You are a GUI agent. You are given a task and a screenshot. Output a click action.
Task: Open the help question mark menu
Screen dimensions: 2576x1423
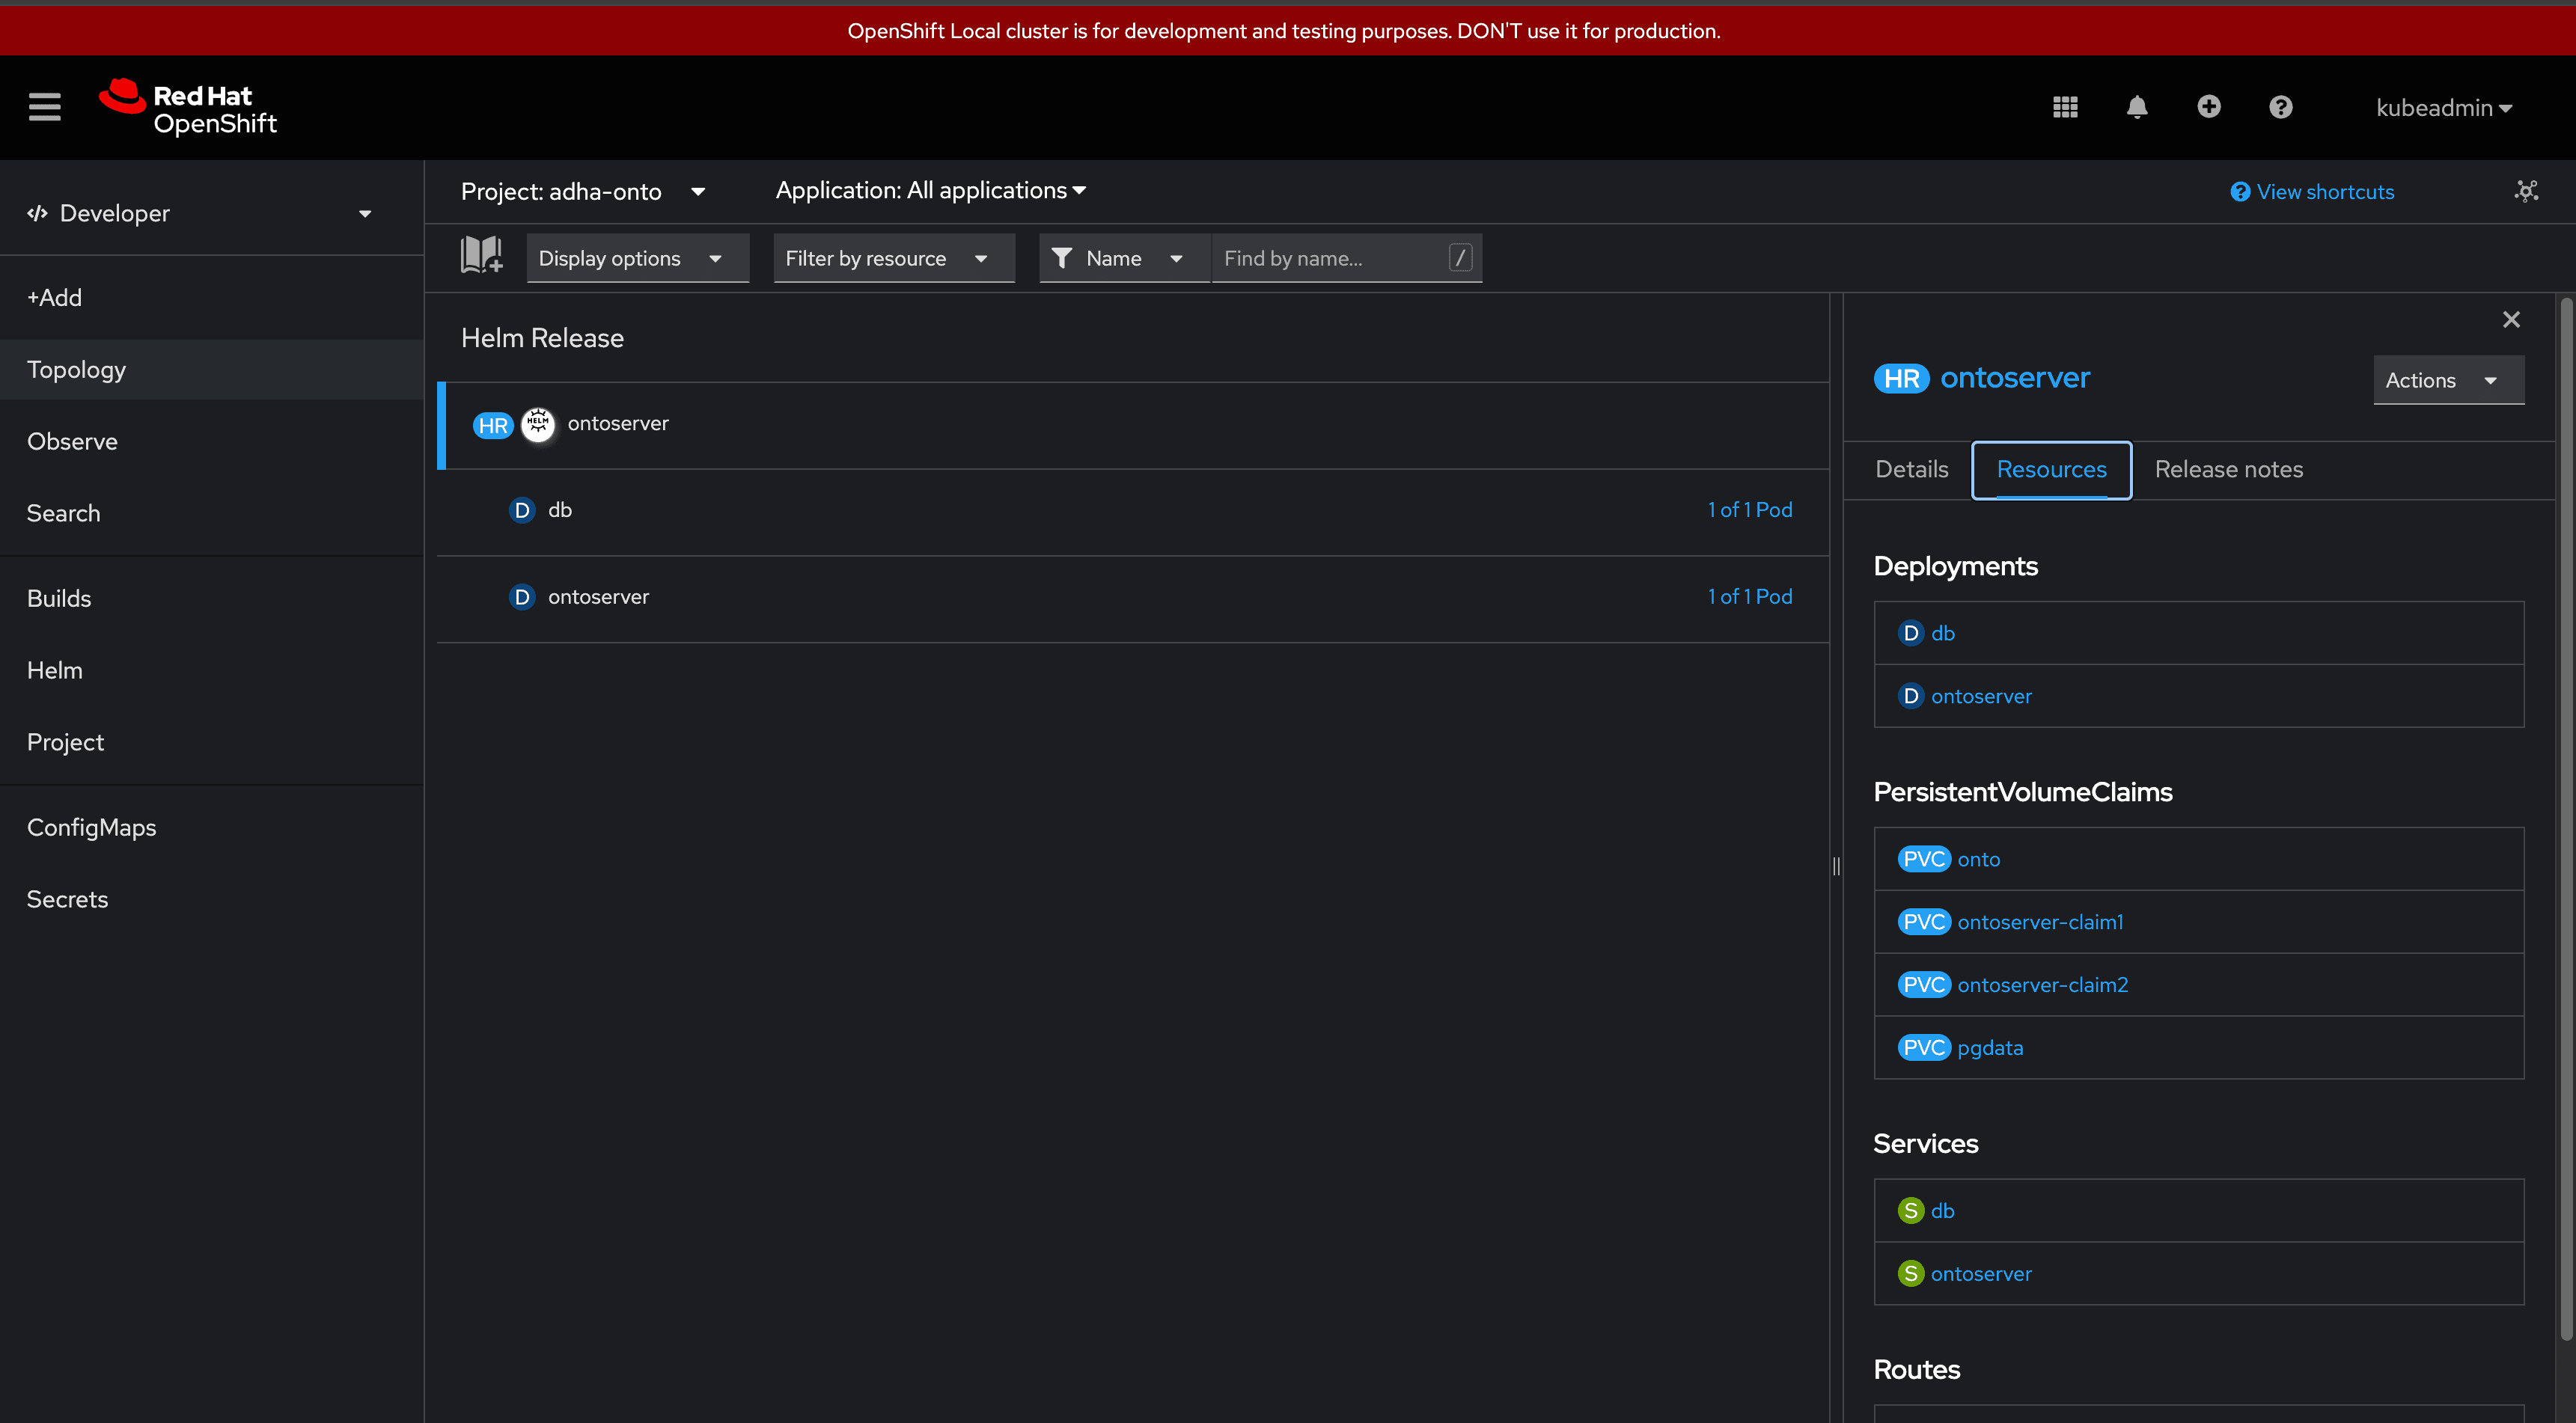tap(2281, 107)
